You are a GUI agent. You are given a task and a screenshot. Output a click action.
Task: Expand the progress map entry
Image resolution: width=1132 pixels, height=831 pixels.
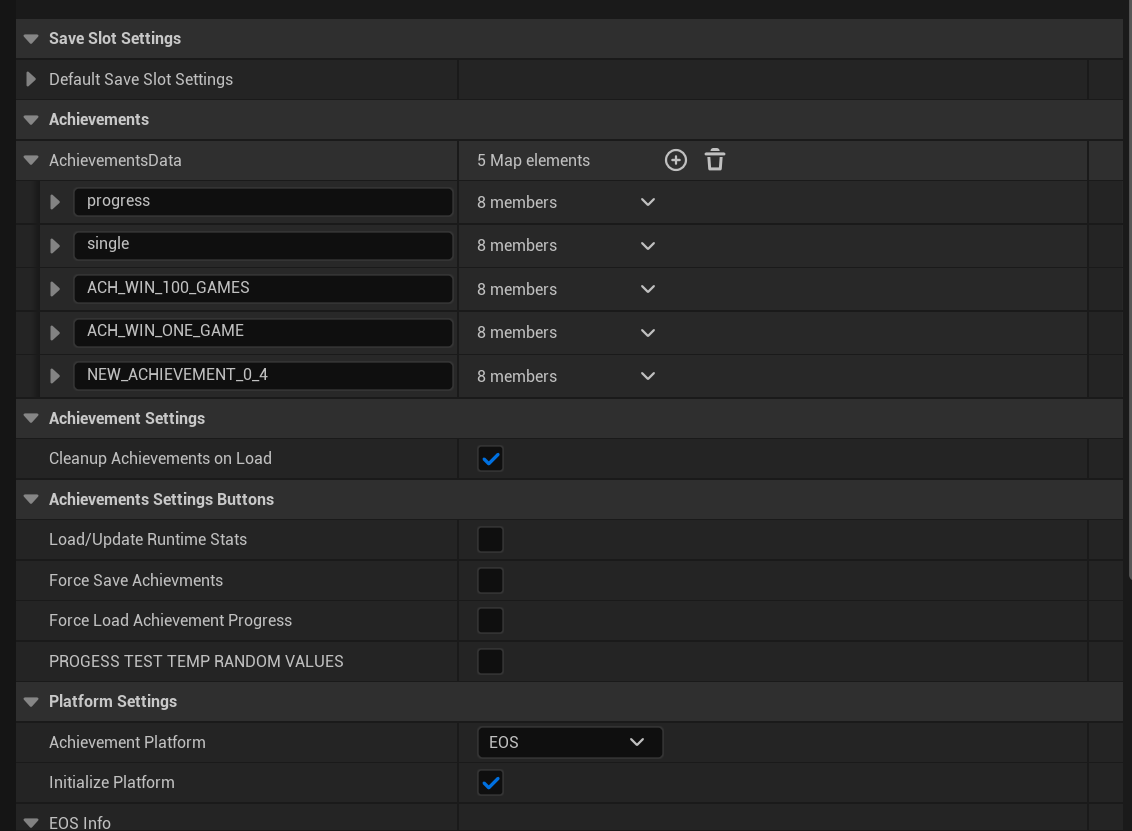[x=55, y=202]
